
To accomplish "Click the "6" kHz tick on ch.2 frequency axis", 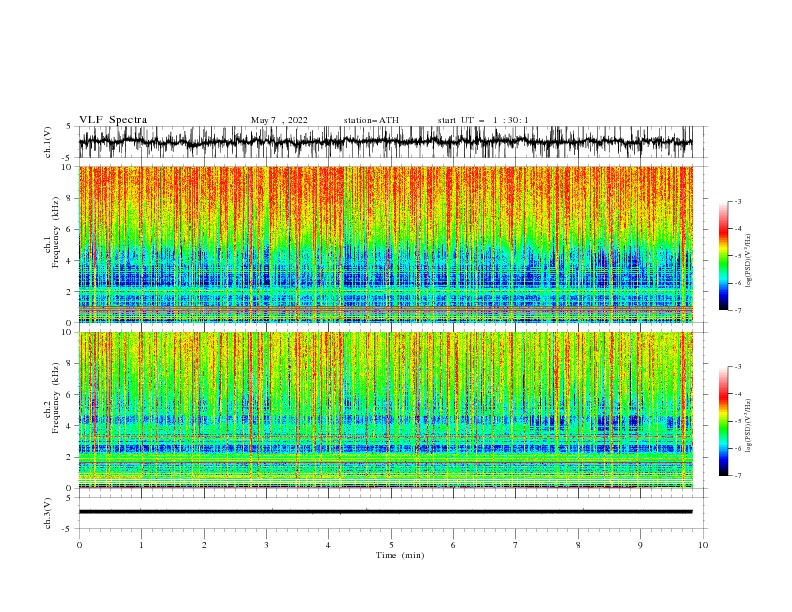I will 69,394.
